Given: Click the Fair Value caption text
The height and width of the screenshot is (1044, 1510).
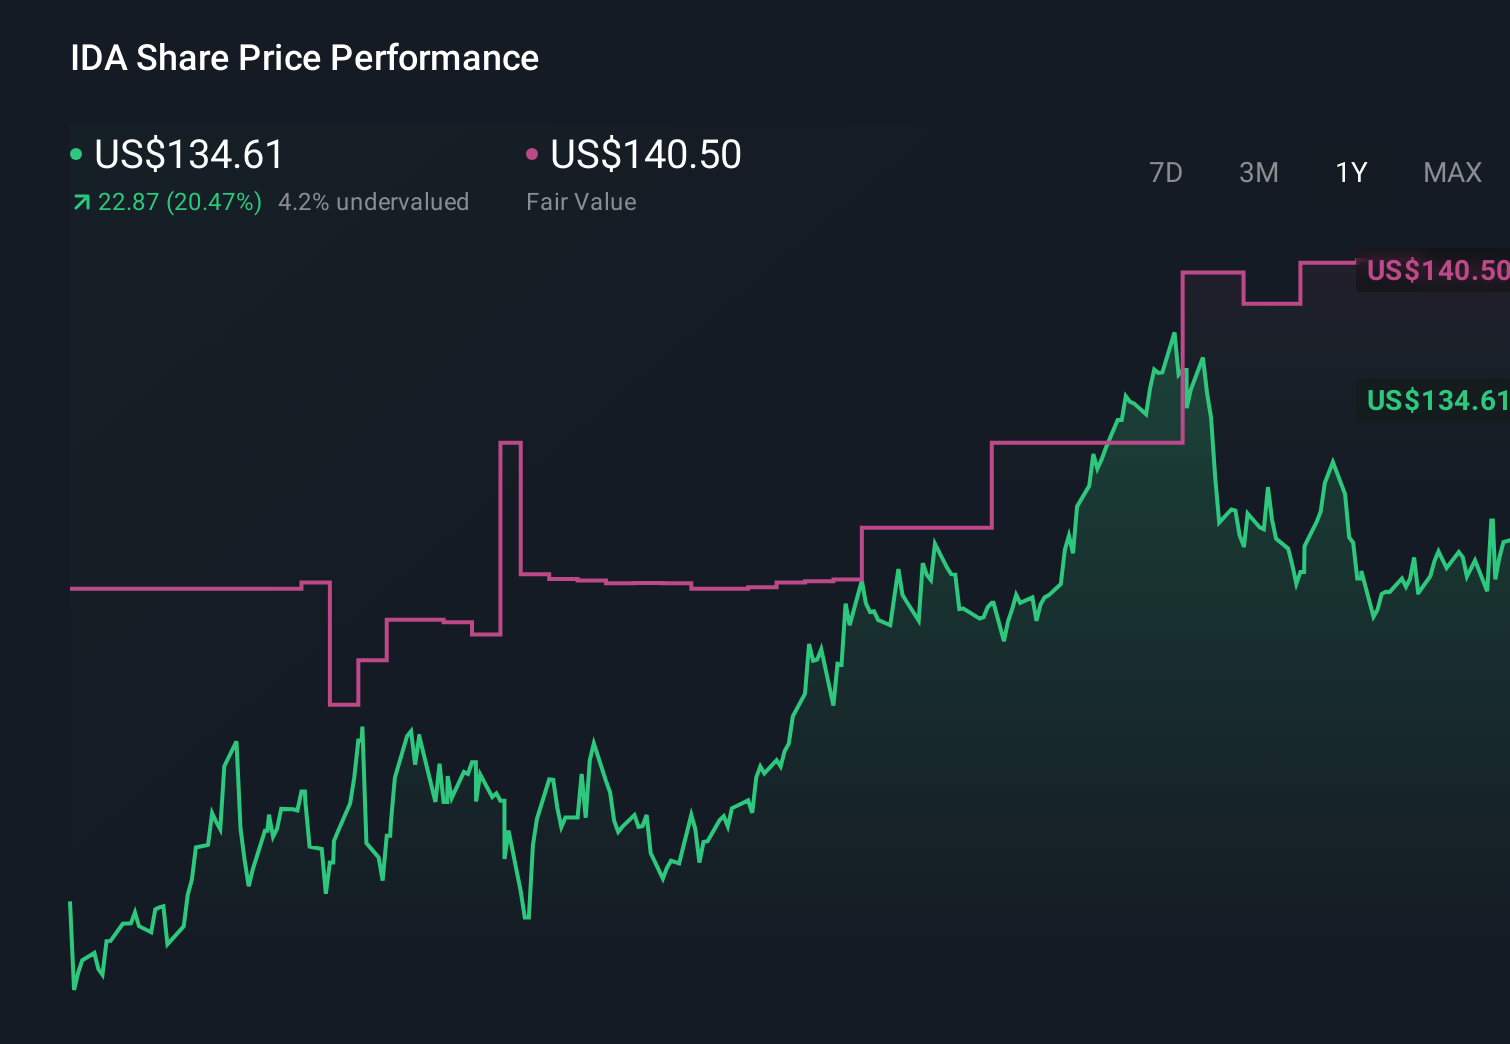Looking at the screenshot, I should point(581,201).
